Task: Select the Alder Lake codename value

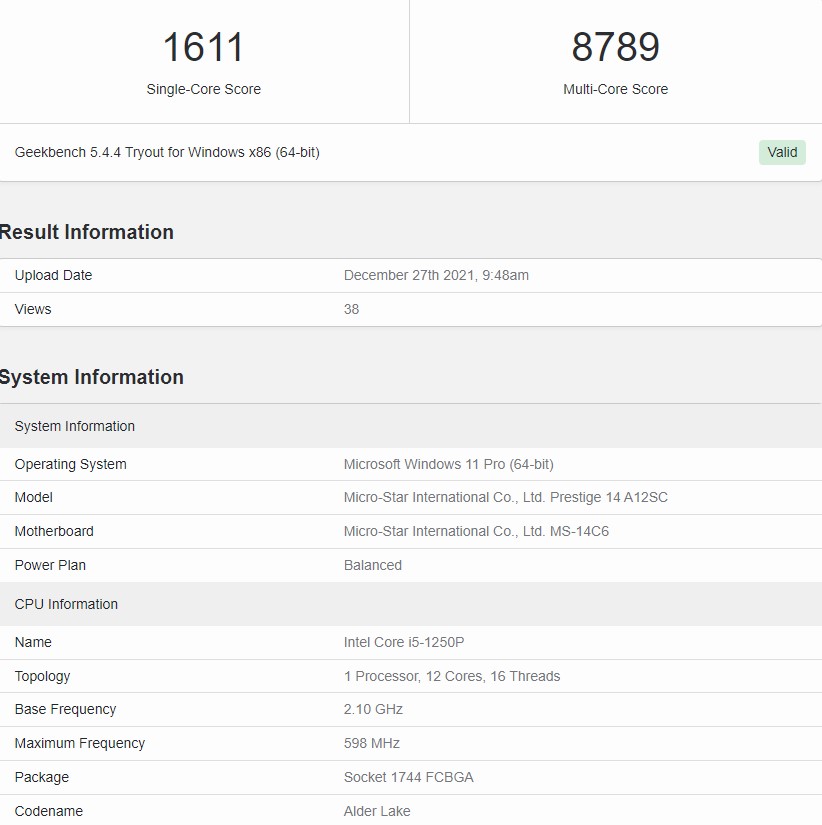Action: [377, 811]
